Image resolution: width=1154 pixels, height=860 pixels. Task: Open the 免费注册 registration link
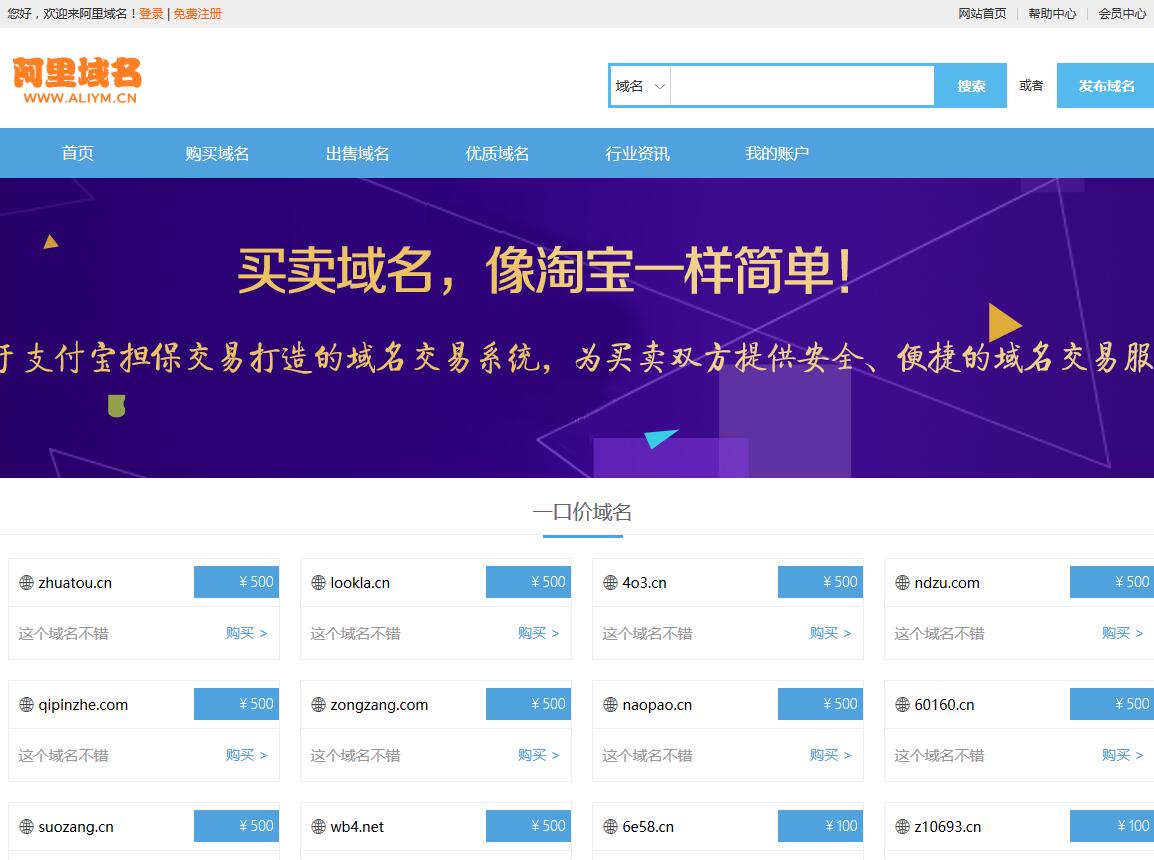[x=198, y=14]
